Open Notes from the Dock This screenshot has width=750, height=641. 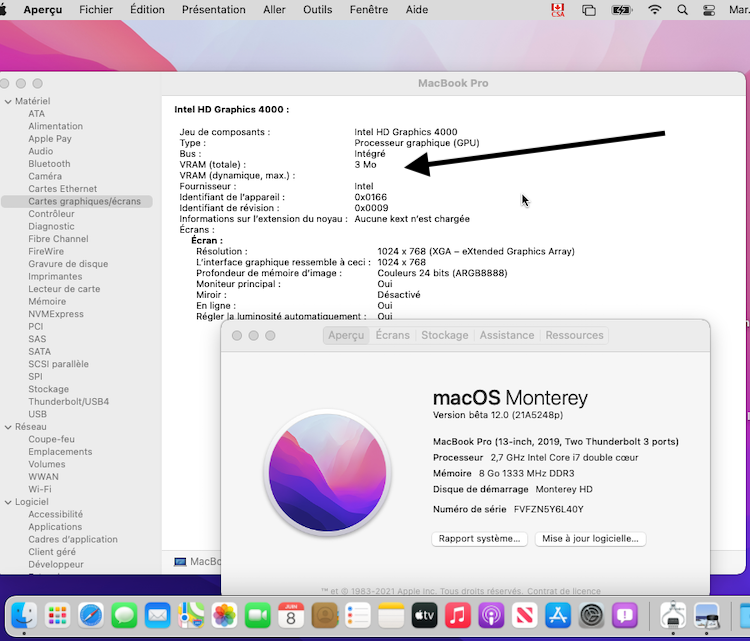pyautogui.click(x=391, y=615)
